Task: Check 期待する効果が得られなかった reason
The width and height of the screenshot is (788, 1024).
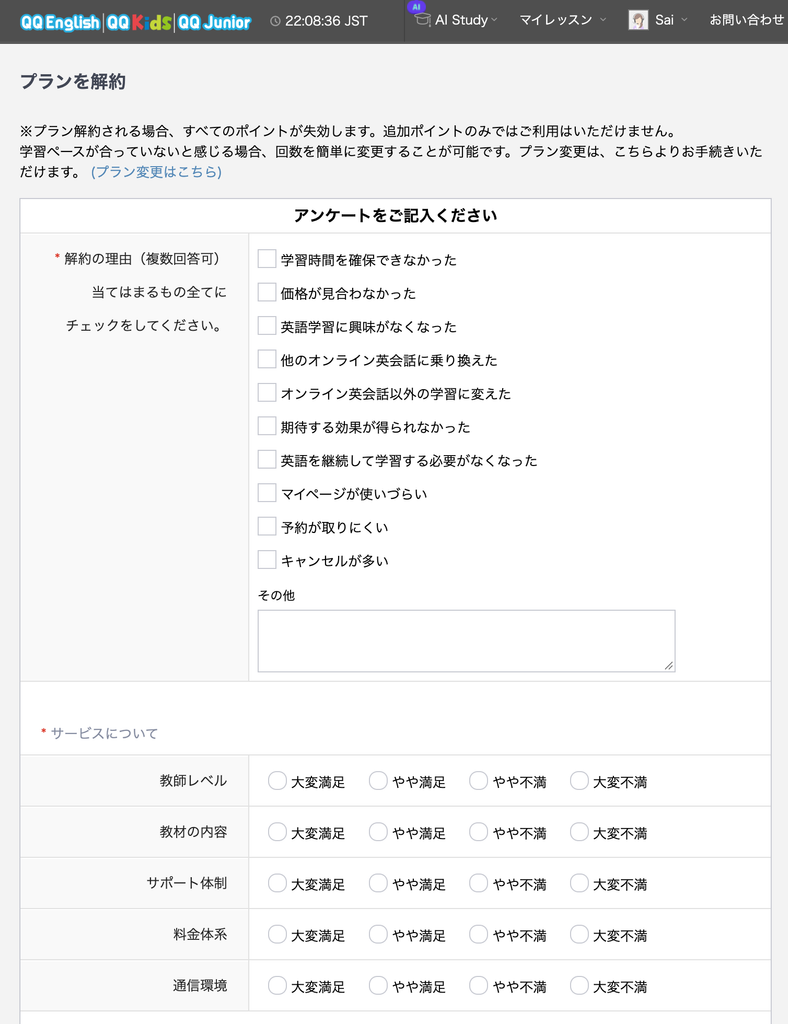Action: (x=267, y=426)
